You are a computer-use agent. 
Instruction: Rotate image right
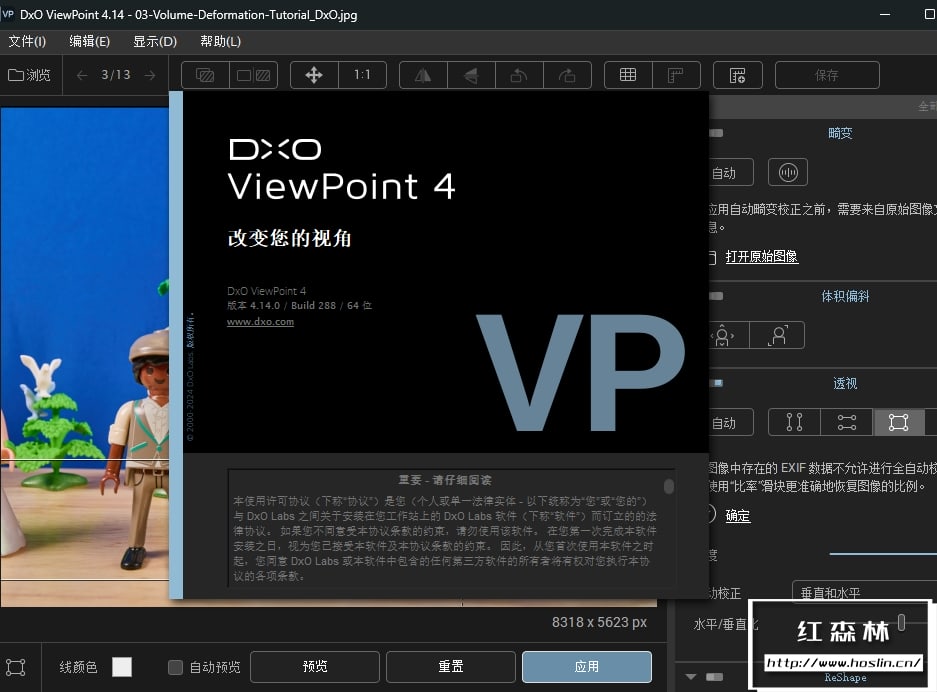click(x=567, y=75)
